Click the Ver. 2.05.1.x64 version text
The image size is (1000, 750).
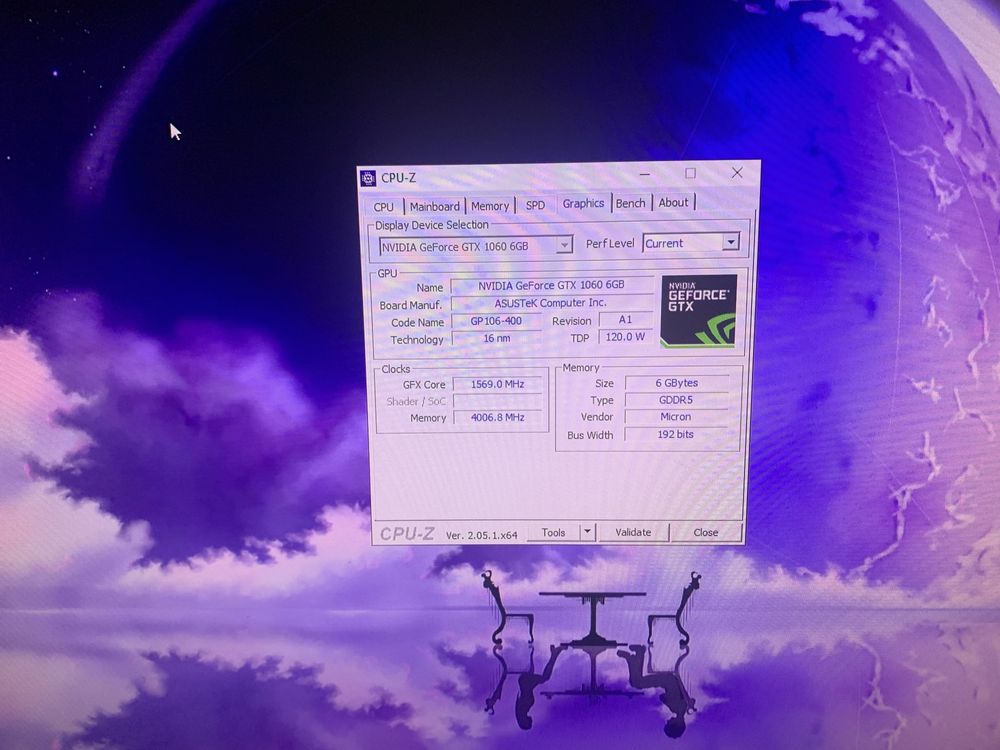[x=482, y=535]
